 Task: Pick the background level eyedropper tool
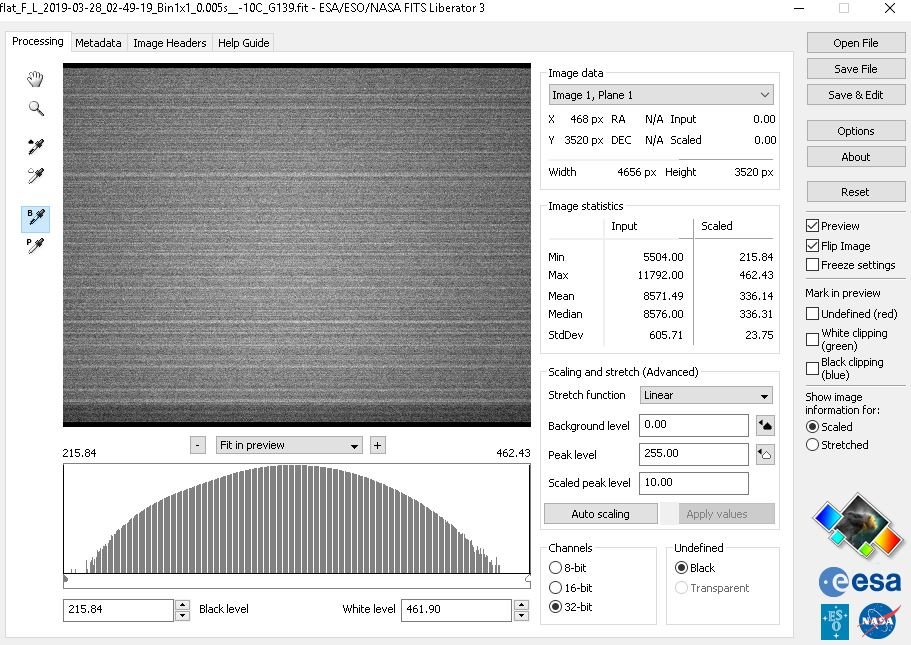pyautogui.click(x=35, y=146)
